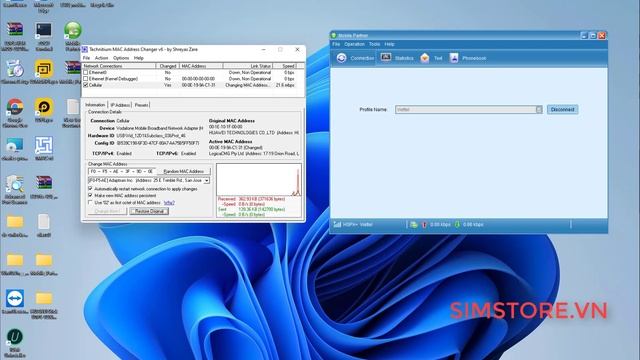Open the dark green U desktop icon
The height and width of the screenshot is (360, 640).
(15, 337)
